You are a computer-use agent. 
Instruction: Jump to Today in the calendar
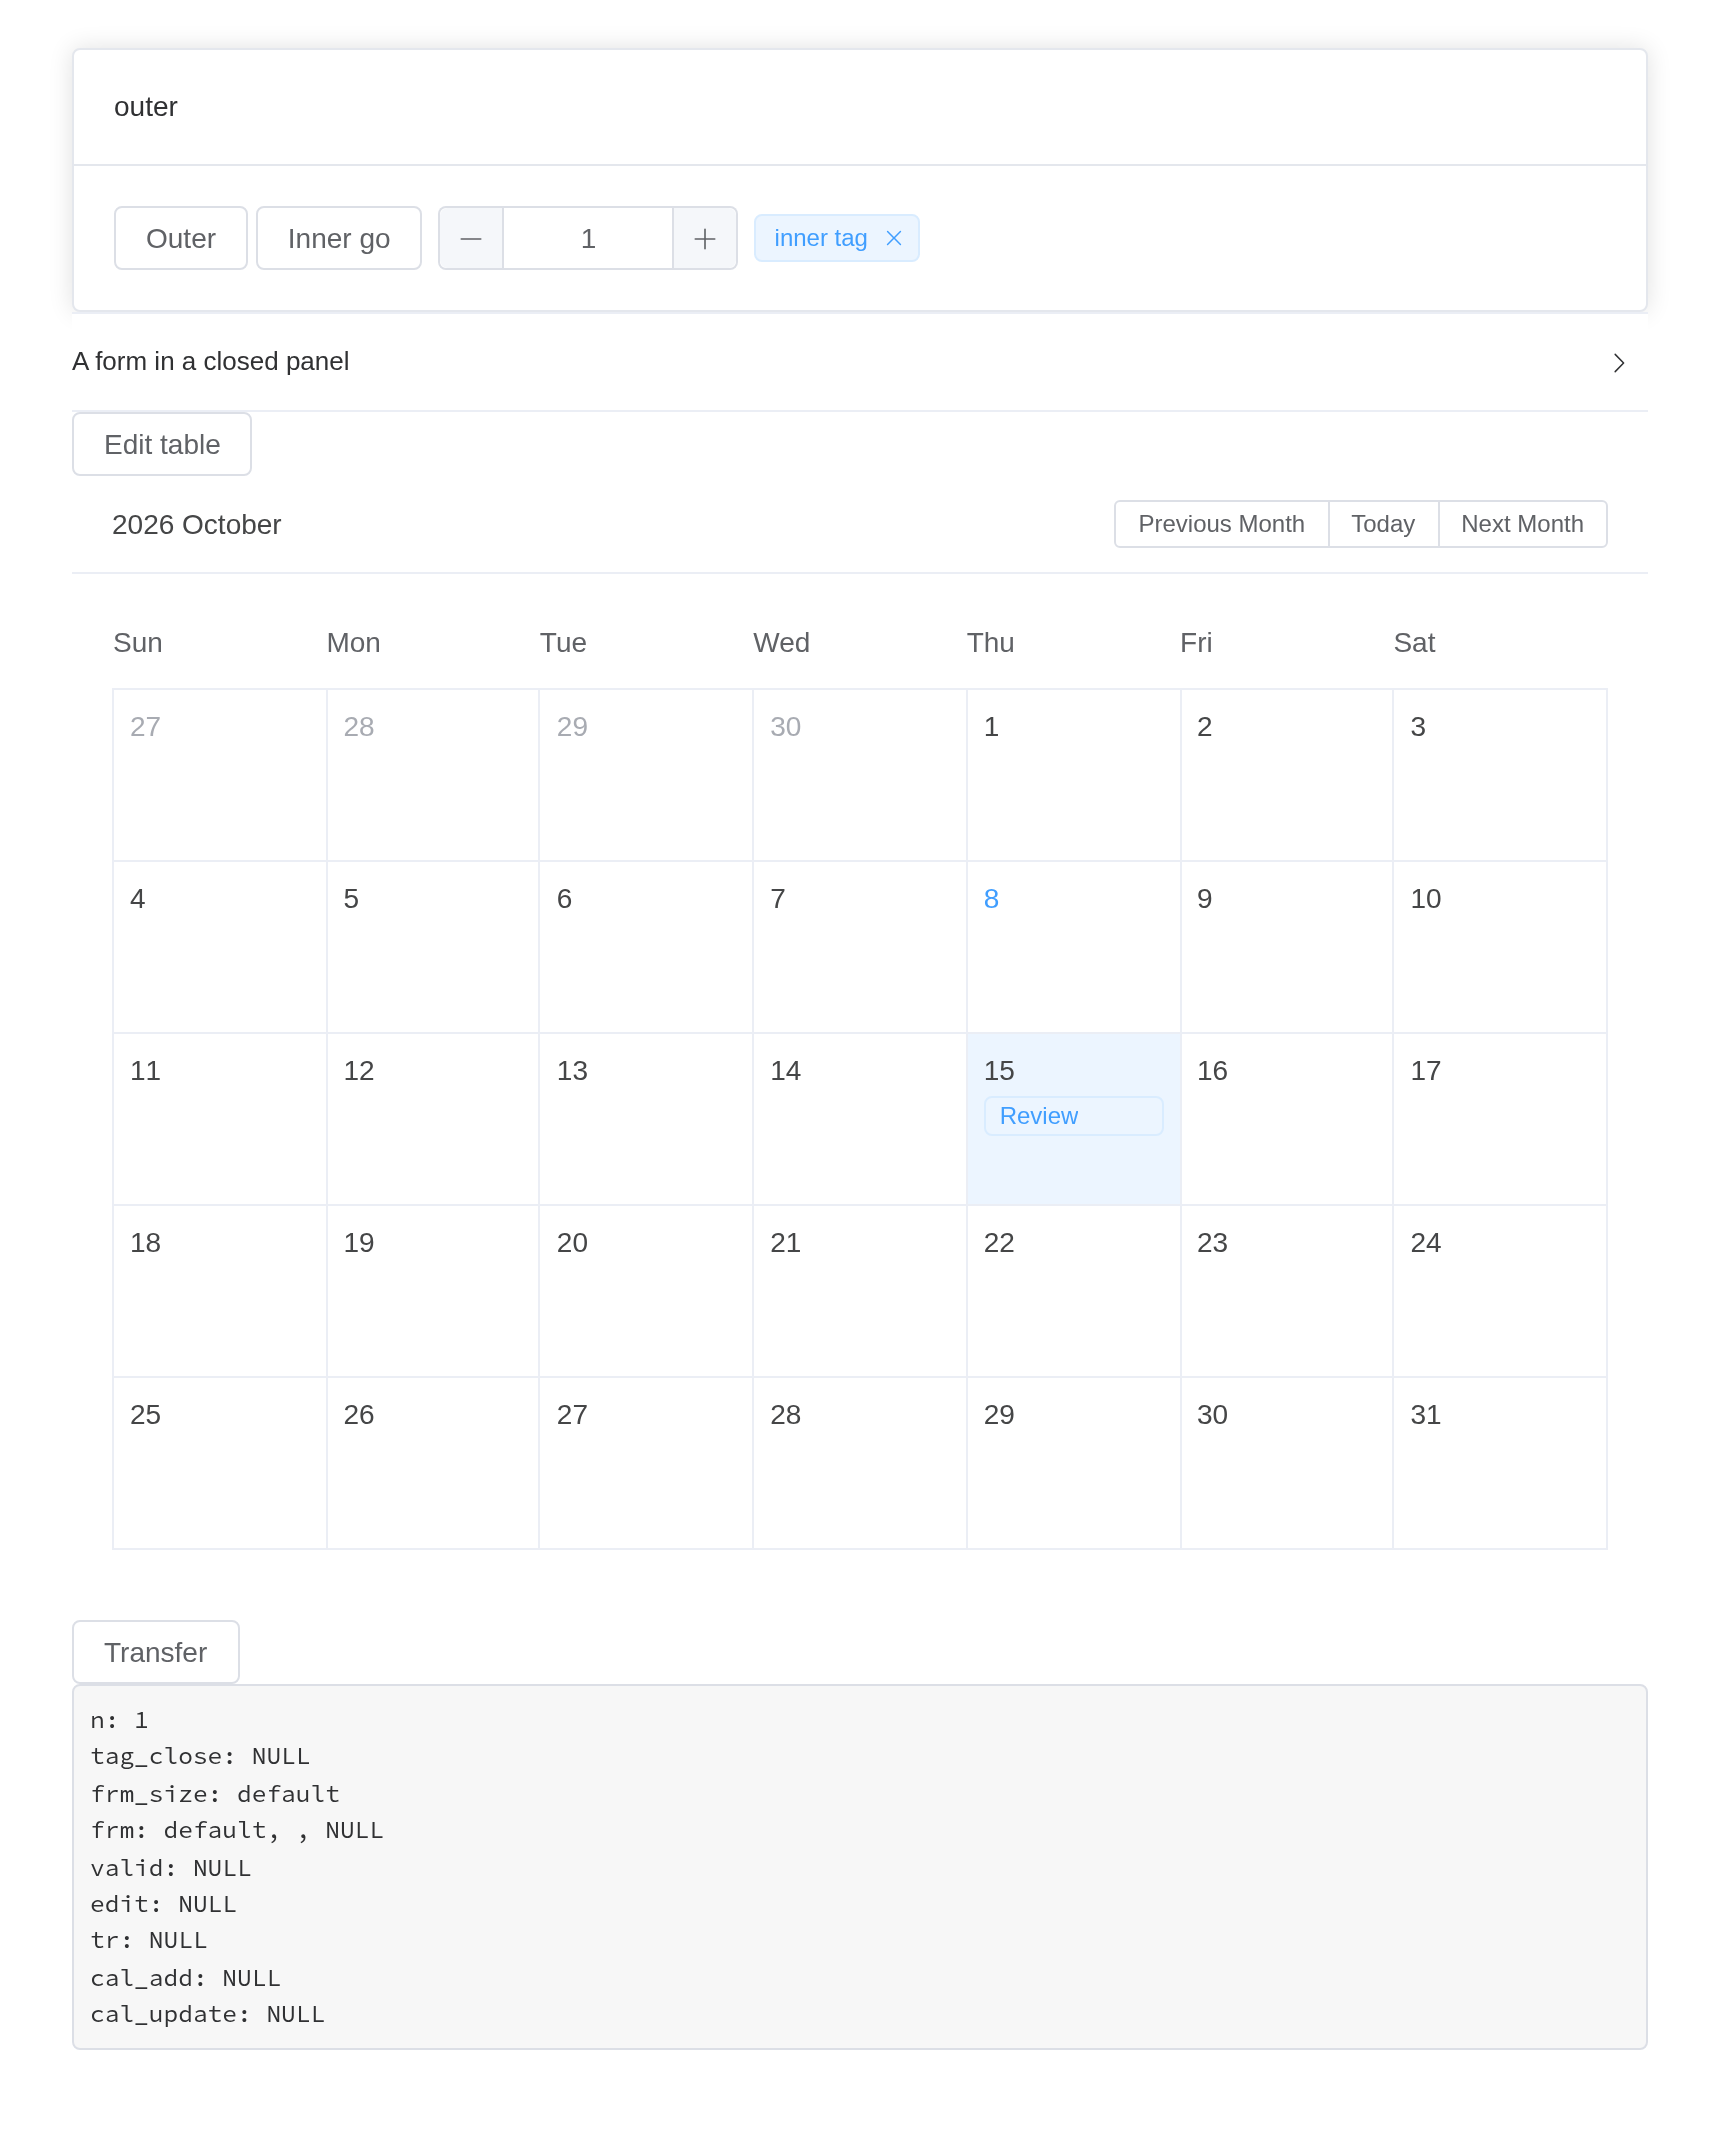(1383, 524)
